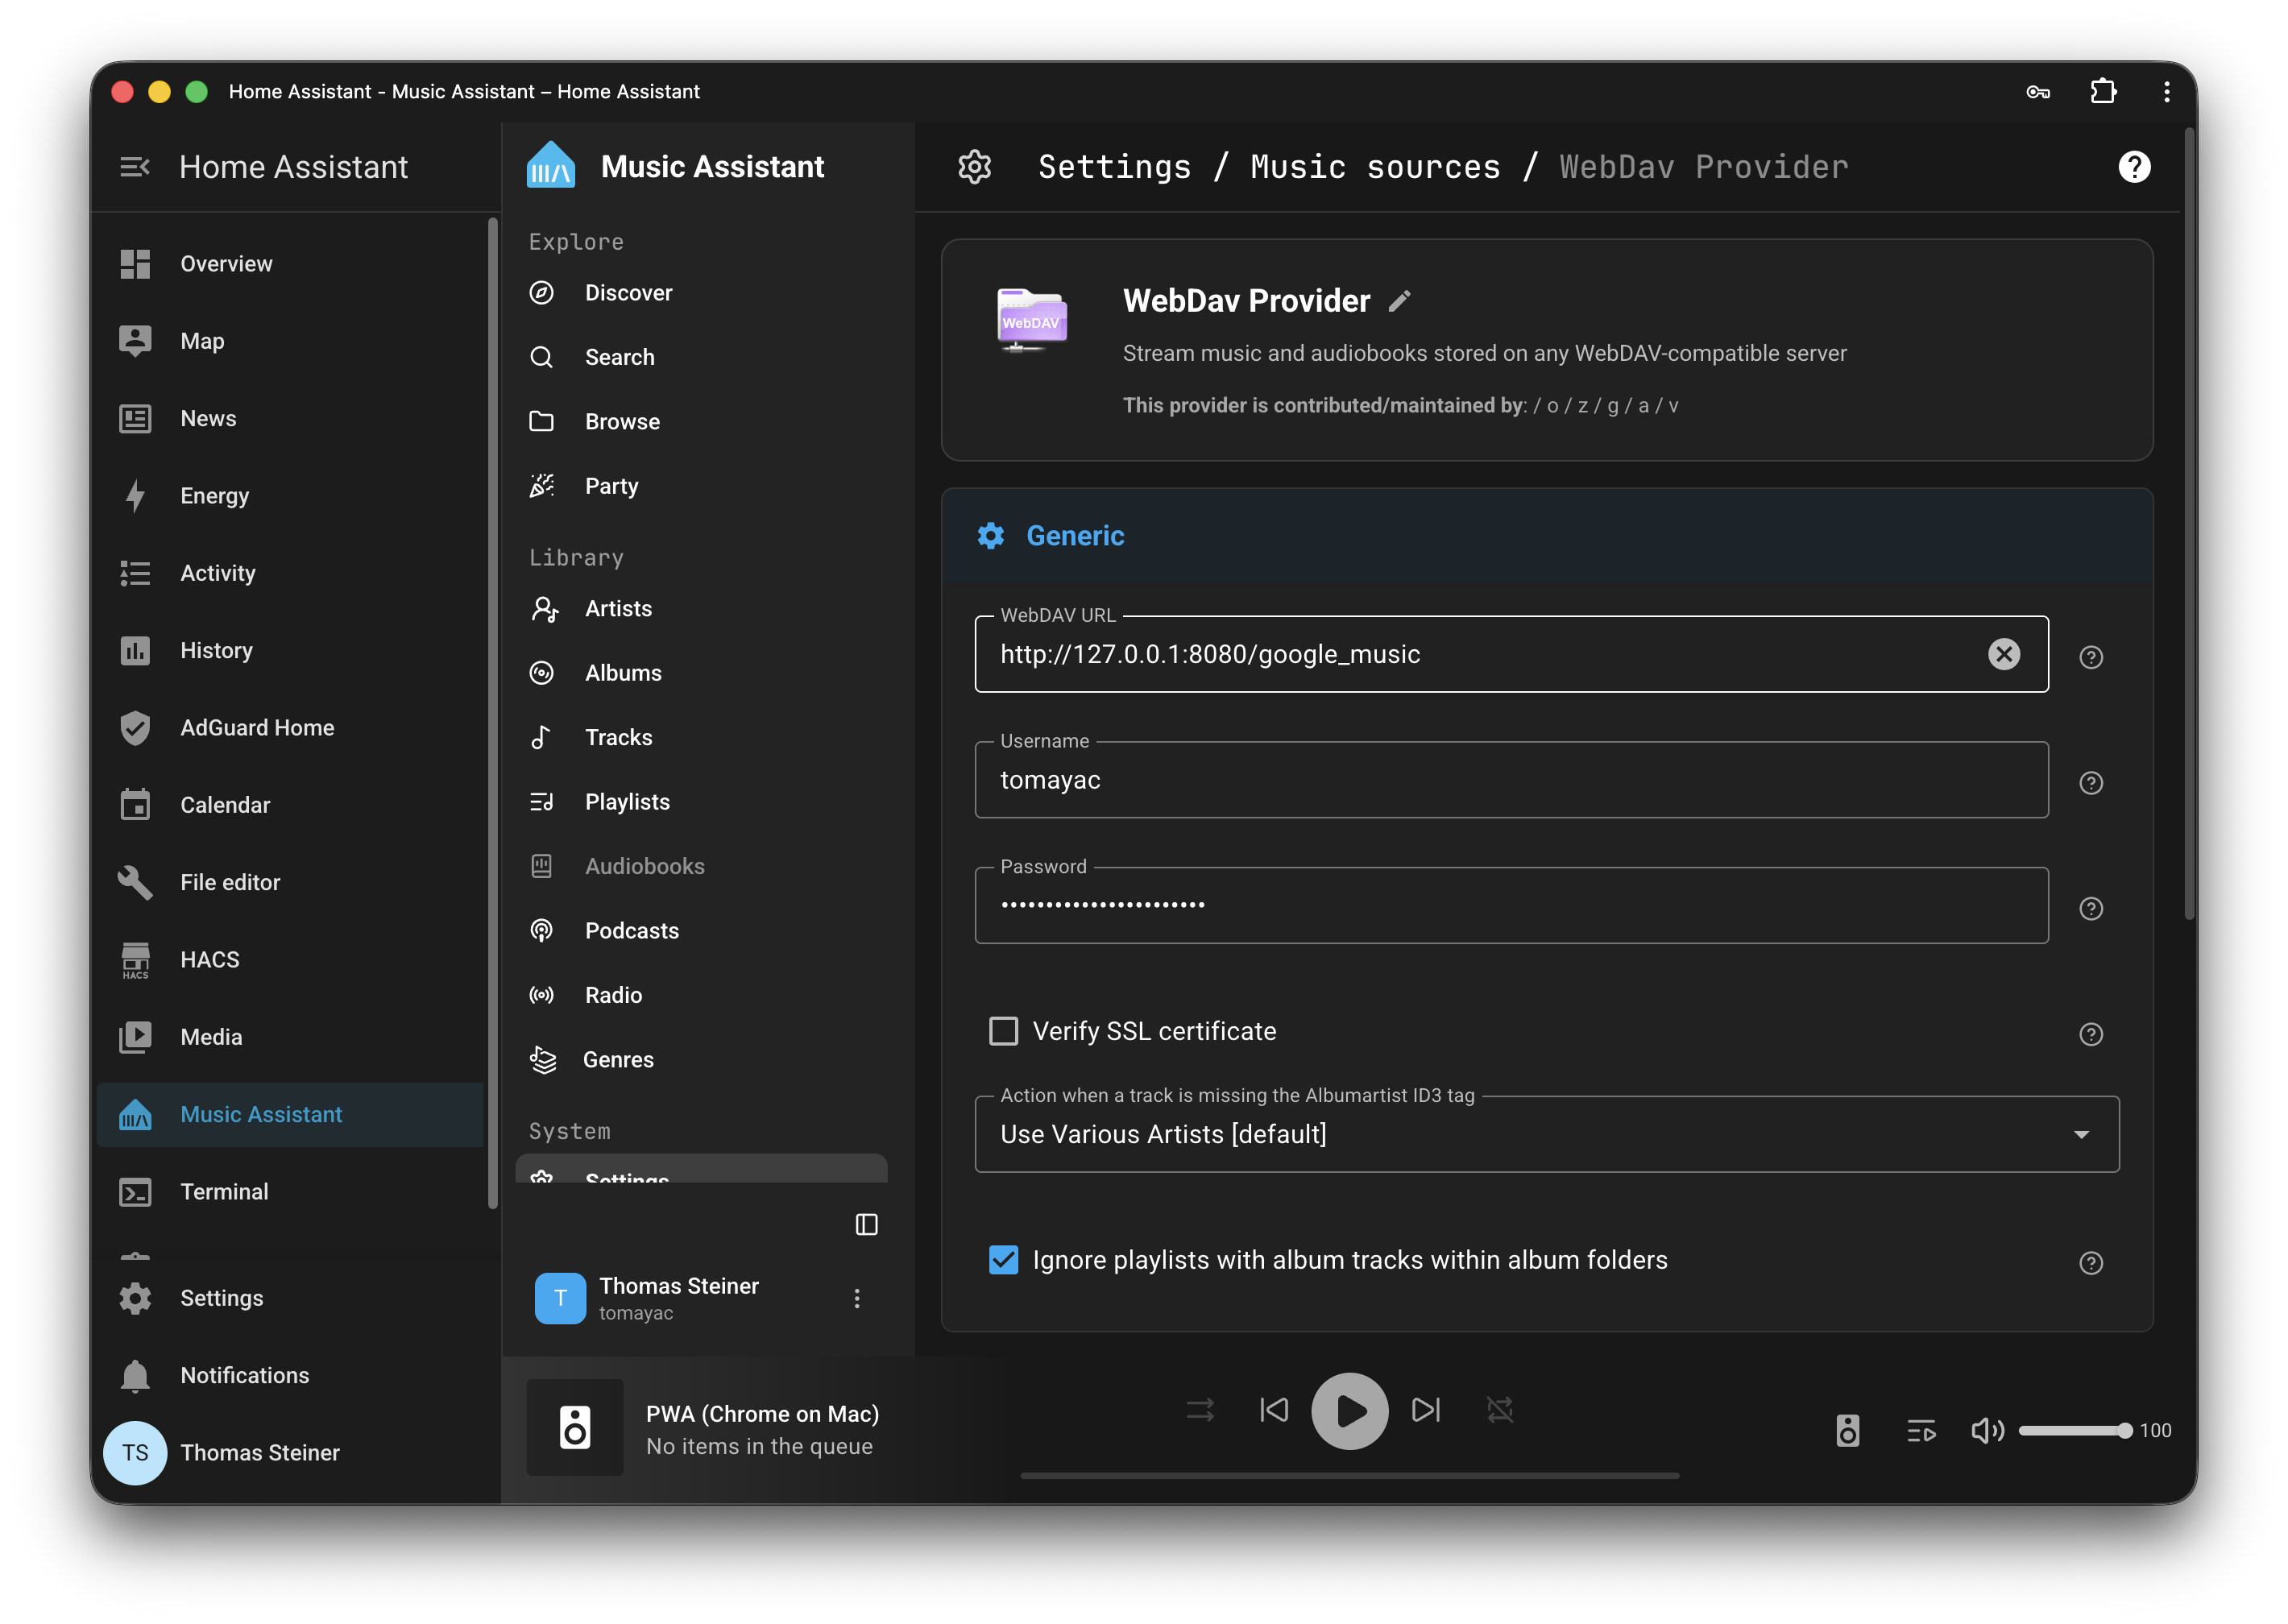Clear the WebDAV URL field
The height and width of the screenshot is (1624, 2288).
[x=2003, y=654]
